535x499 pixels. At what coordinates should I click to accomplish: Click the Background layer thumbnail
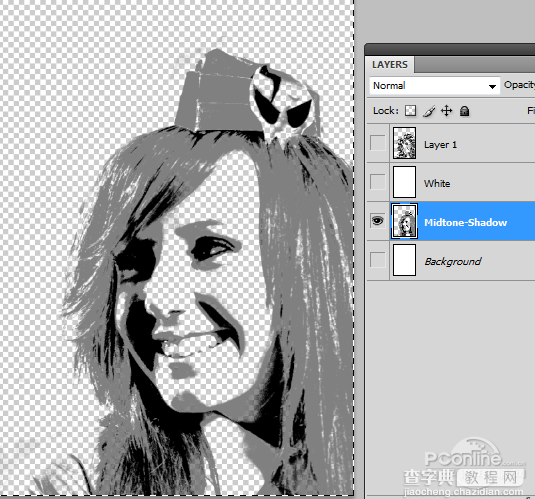[404, 260]
